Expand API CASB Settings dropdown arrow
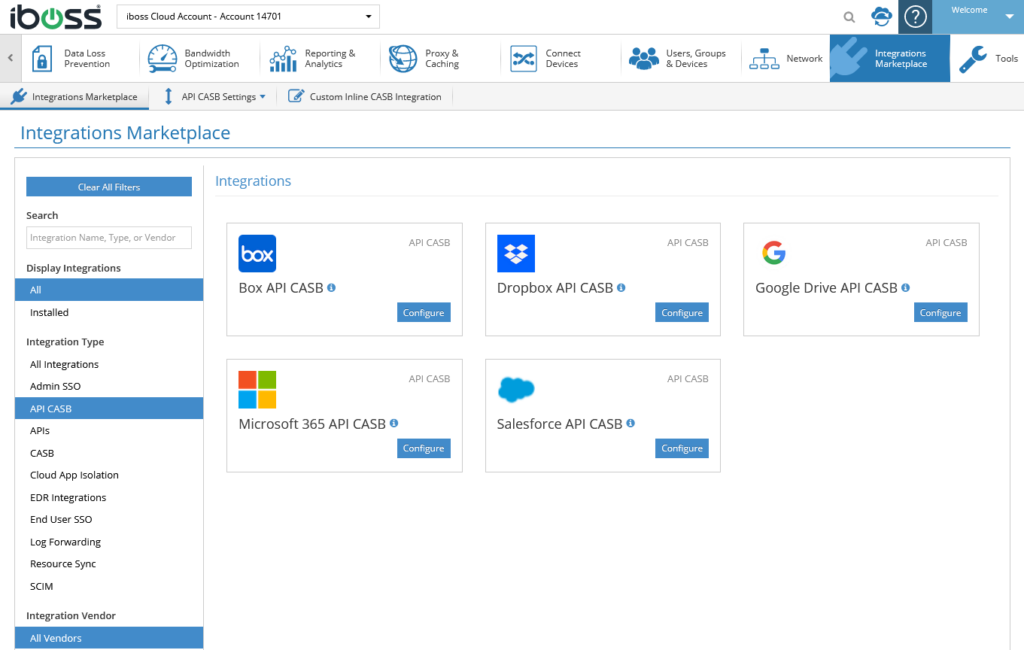 pos(263,97)
